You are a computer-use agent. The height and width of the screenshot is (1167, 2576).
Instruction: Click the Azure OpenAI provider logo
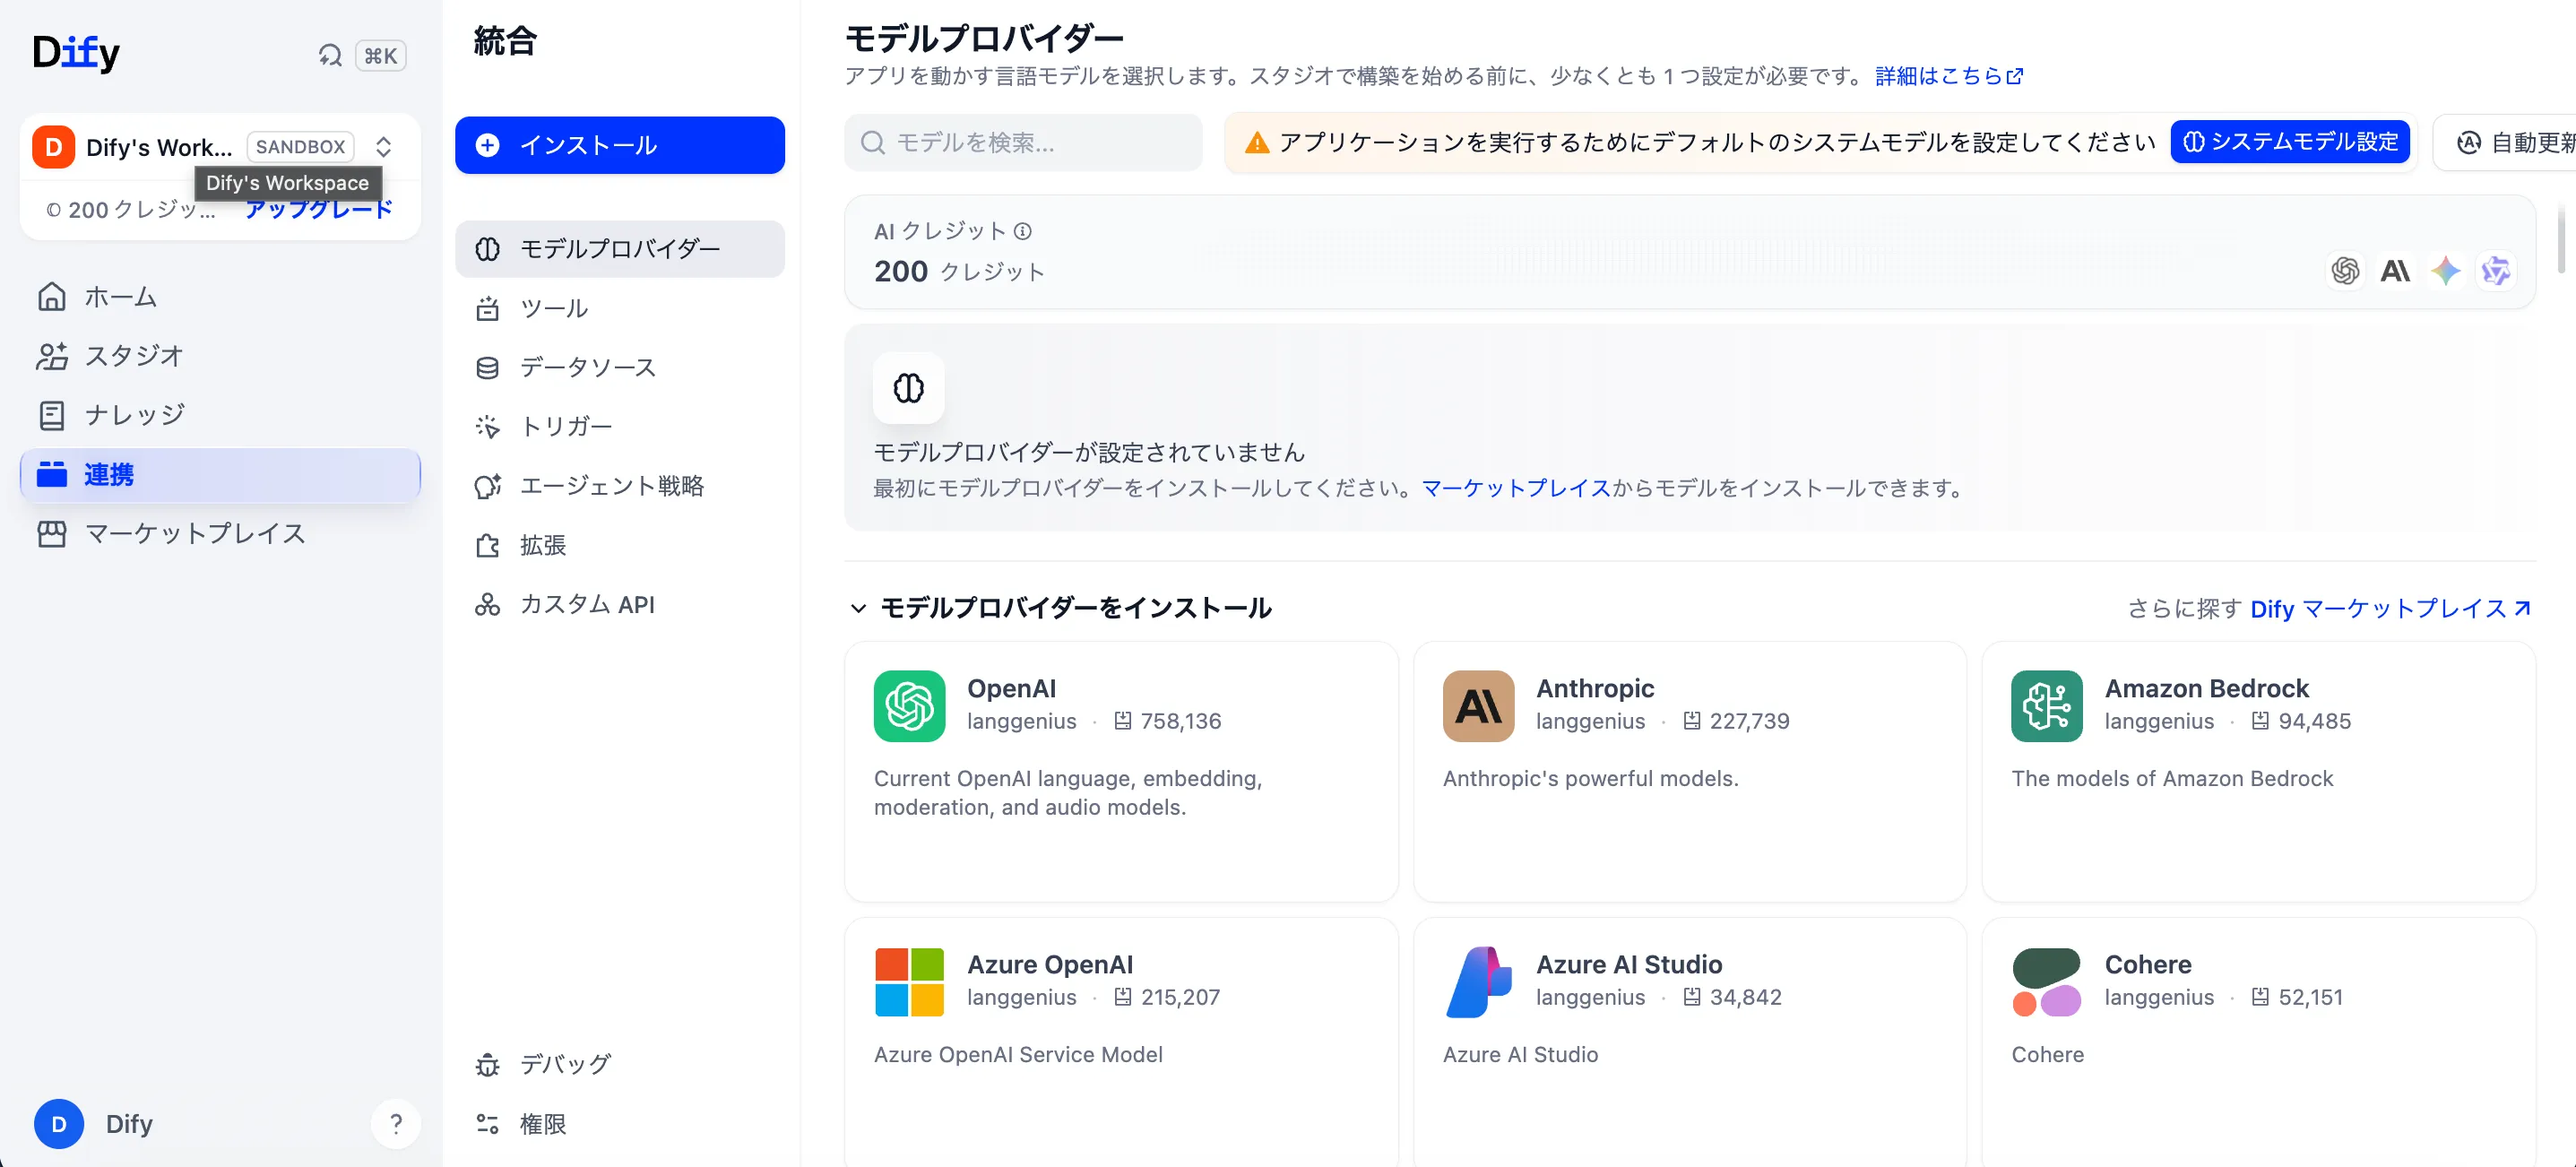(909, 982)
